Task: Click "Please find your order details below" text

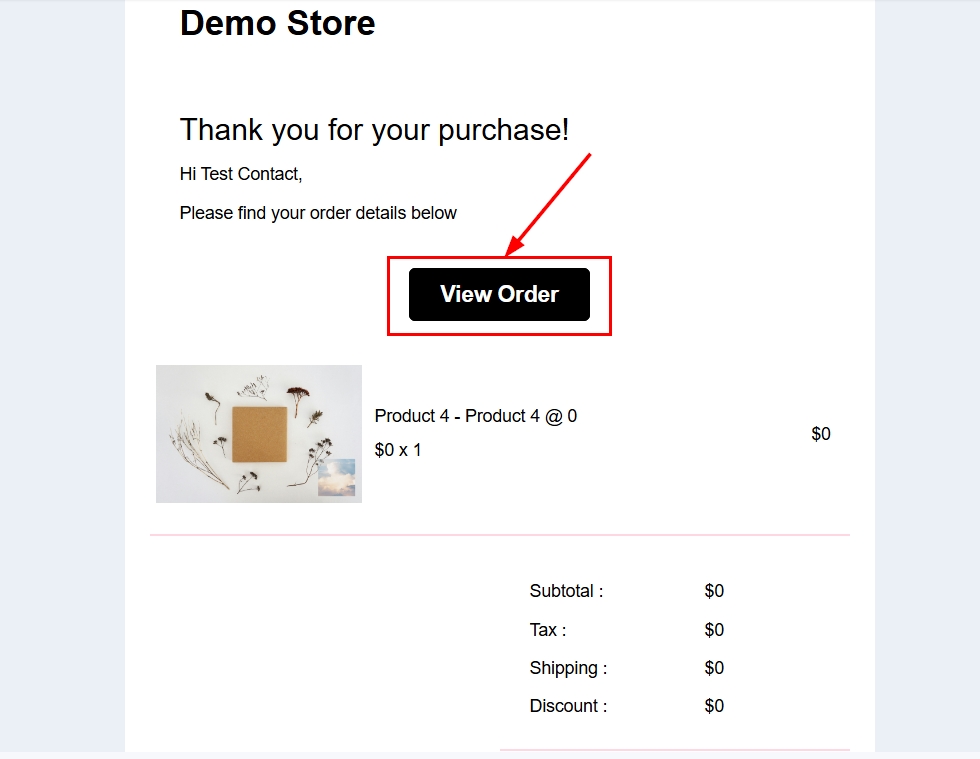Action: (318, 213)
